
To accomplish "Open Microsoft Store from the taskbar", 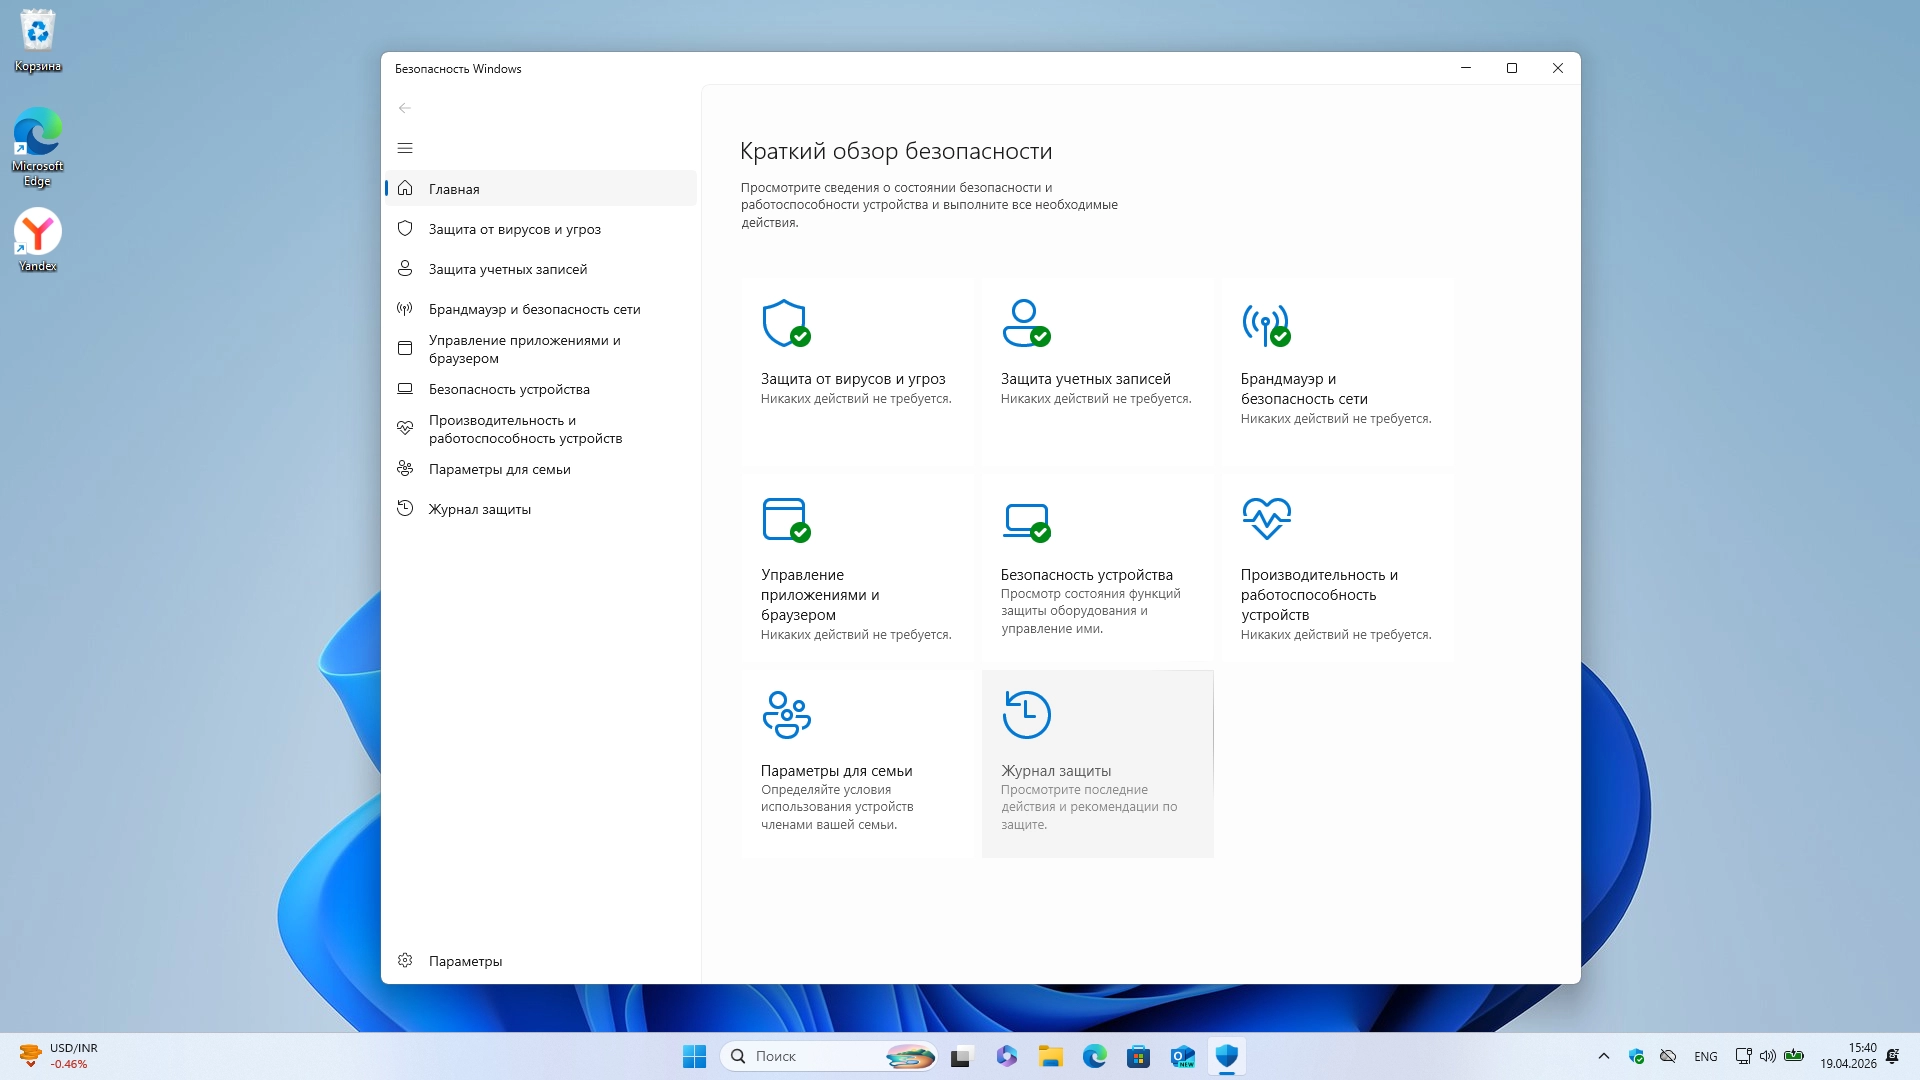I will (1138, 1056).
